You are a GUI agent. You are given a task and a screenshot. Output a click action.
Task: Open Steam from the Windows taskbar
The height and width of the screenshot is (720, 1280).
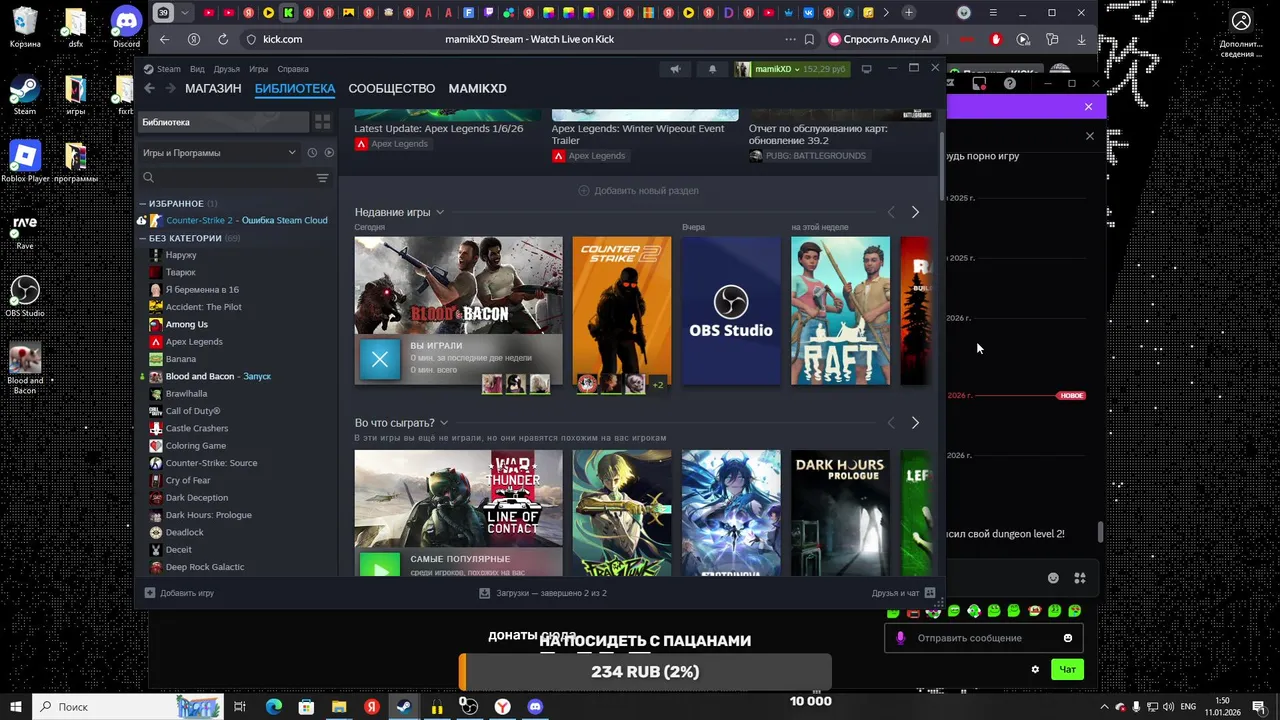pos(404,706)
